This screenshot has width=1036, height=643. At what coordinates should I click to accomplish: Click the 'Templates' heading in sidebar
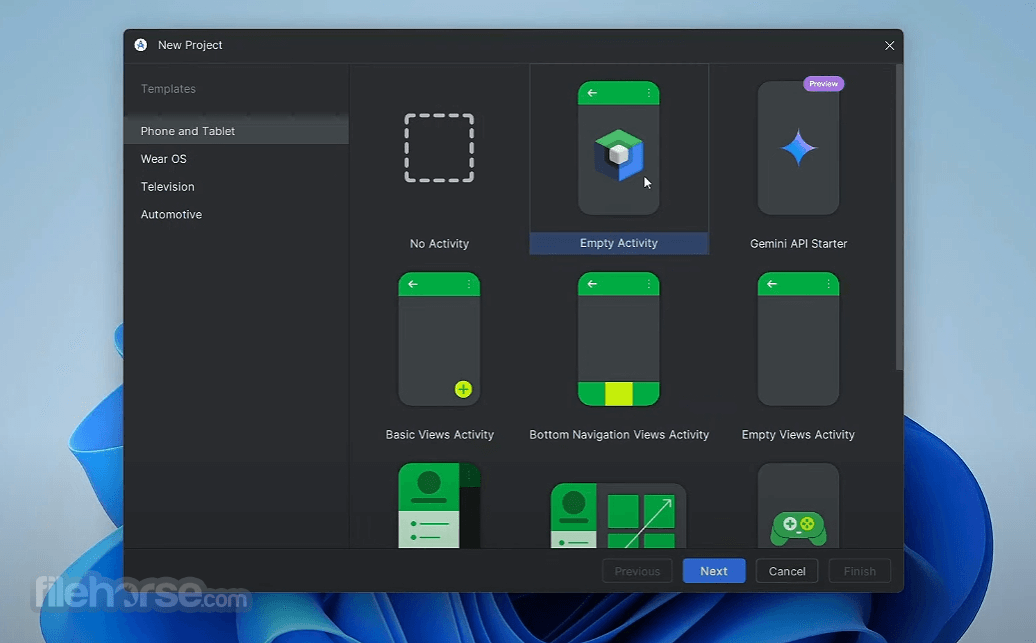168,89
